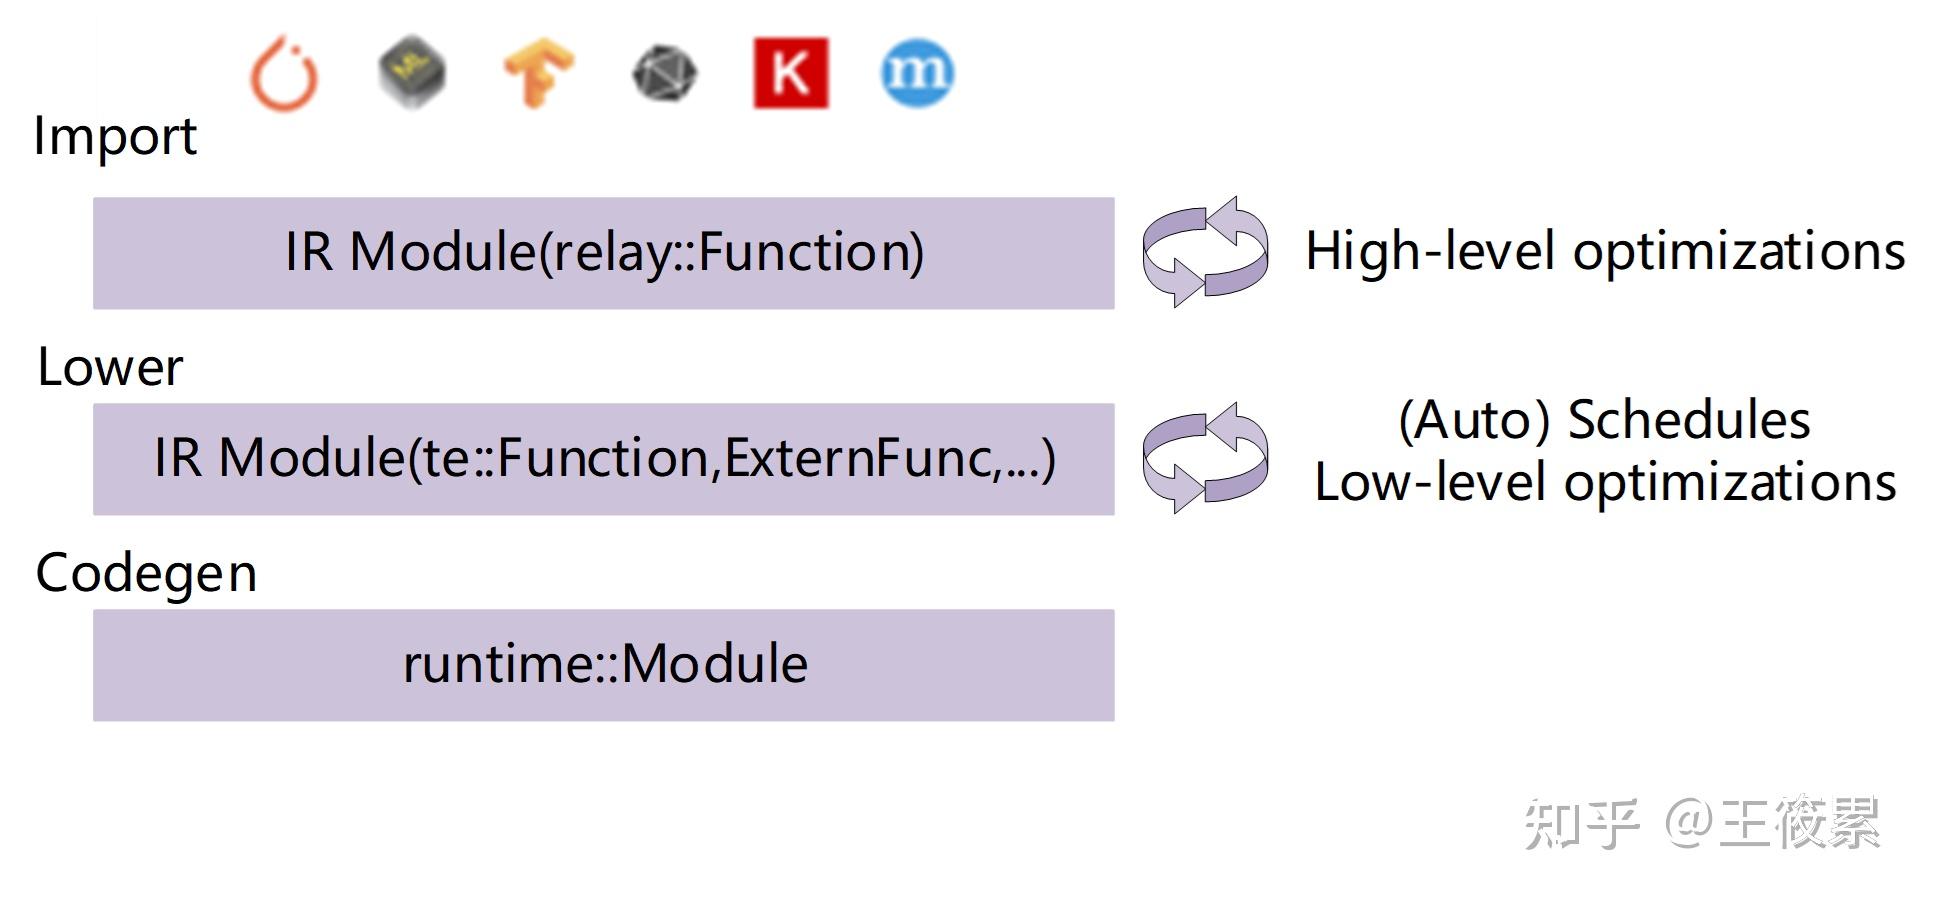Click cycle arrows beside Auto Schedules
Viewport: 1933px width, 902px height.
(1205, 458)
